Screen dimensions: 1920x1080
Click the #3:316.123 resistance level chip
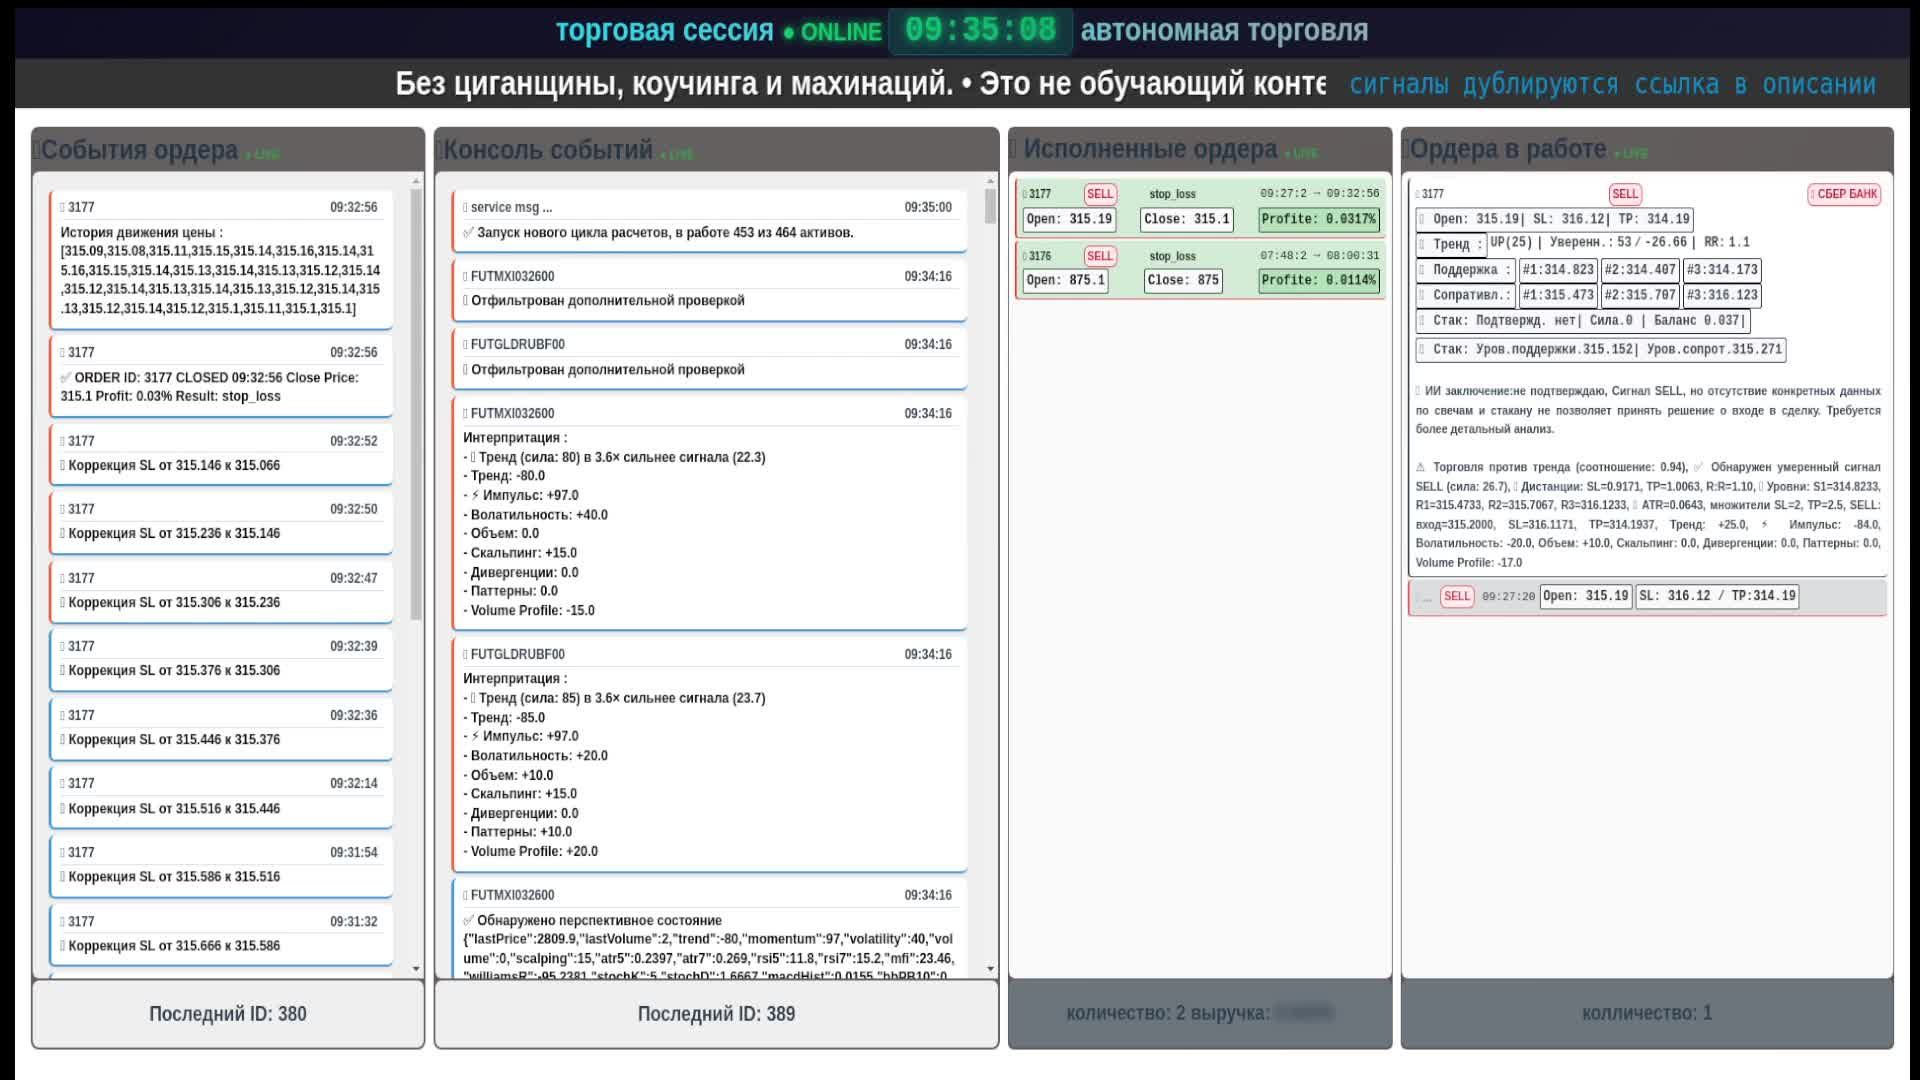1721,295
